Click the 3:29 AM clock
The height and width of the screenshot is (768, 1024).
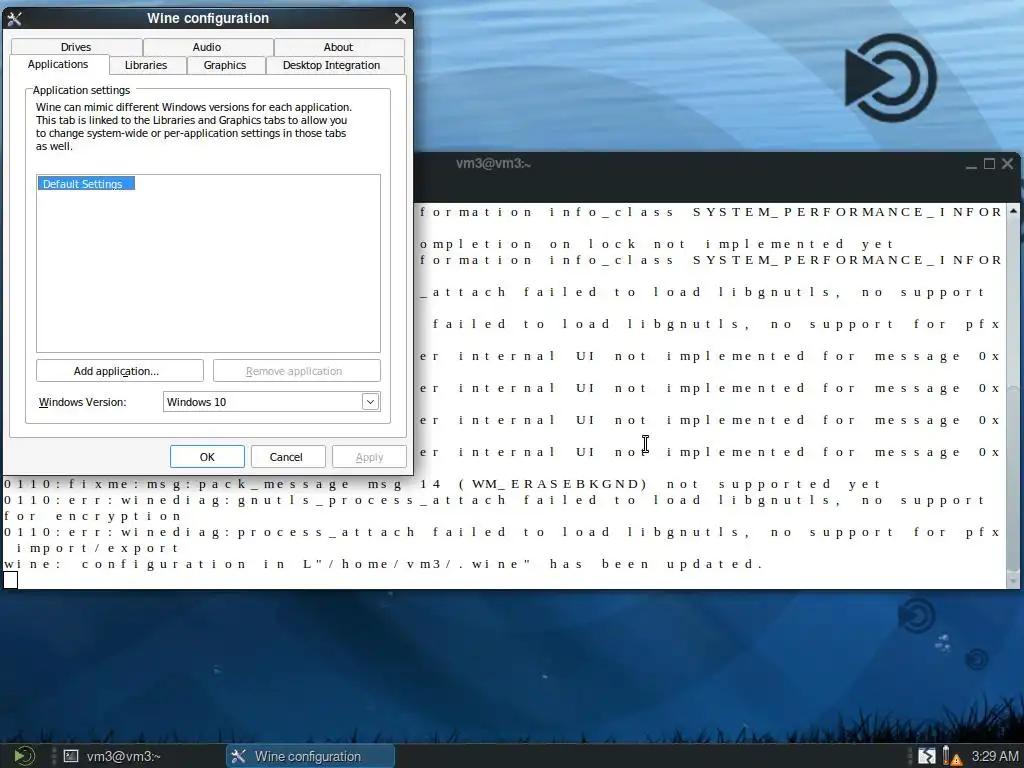click(x=994, y=756)
